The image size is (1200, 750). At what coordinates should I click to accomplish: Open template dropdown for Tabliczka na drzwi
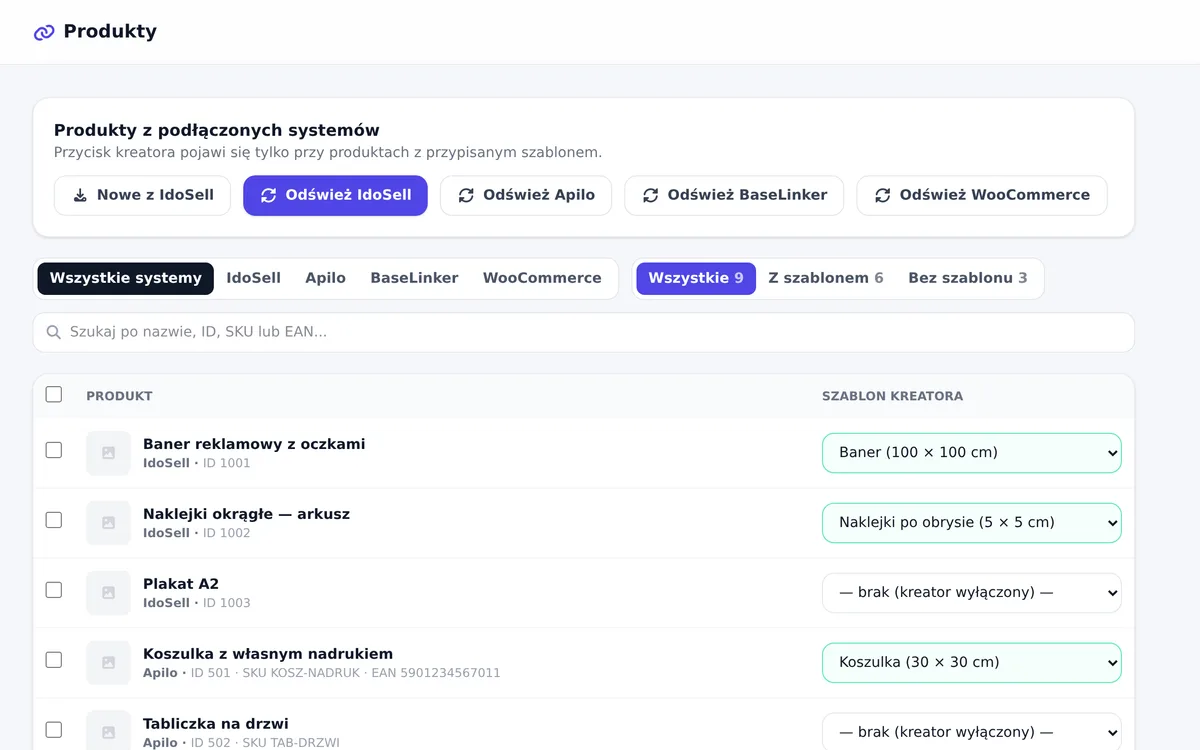point(972,732)
